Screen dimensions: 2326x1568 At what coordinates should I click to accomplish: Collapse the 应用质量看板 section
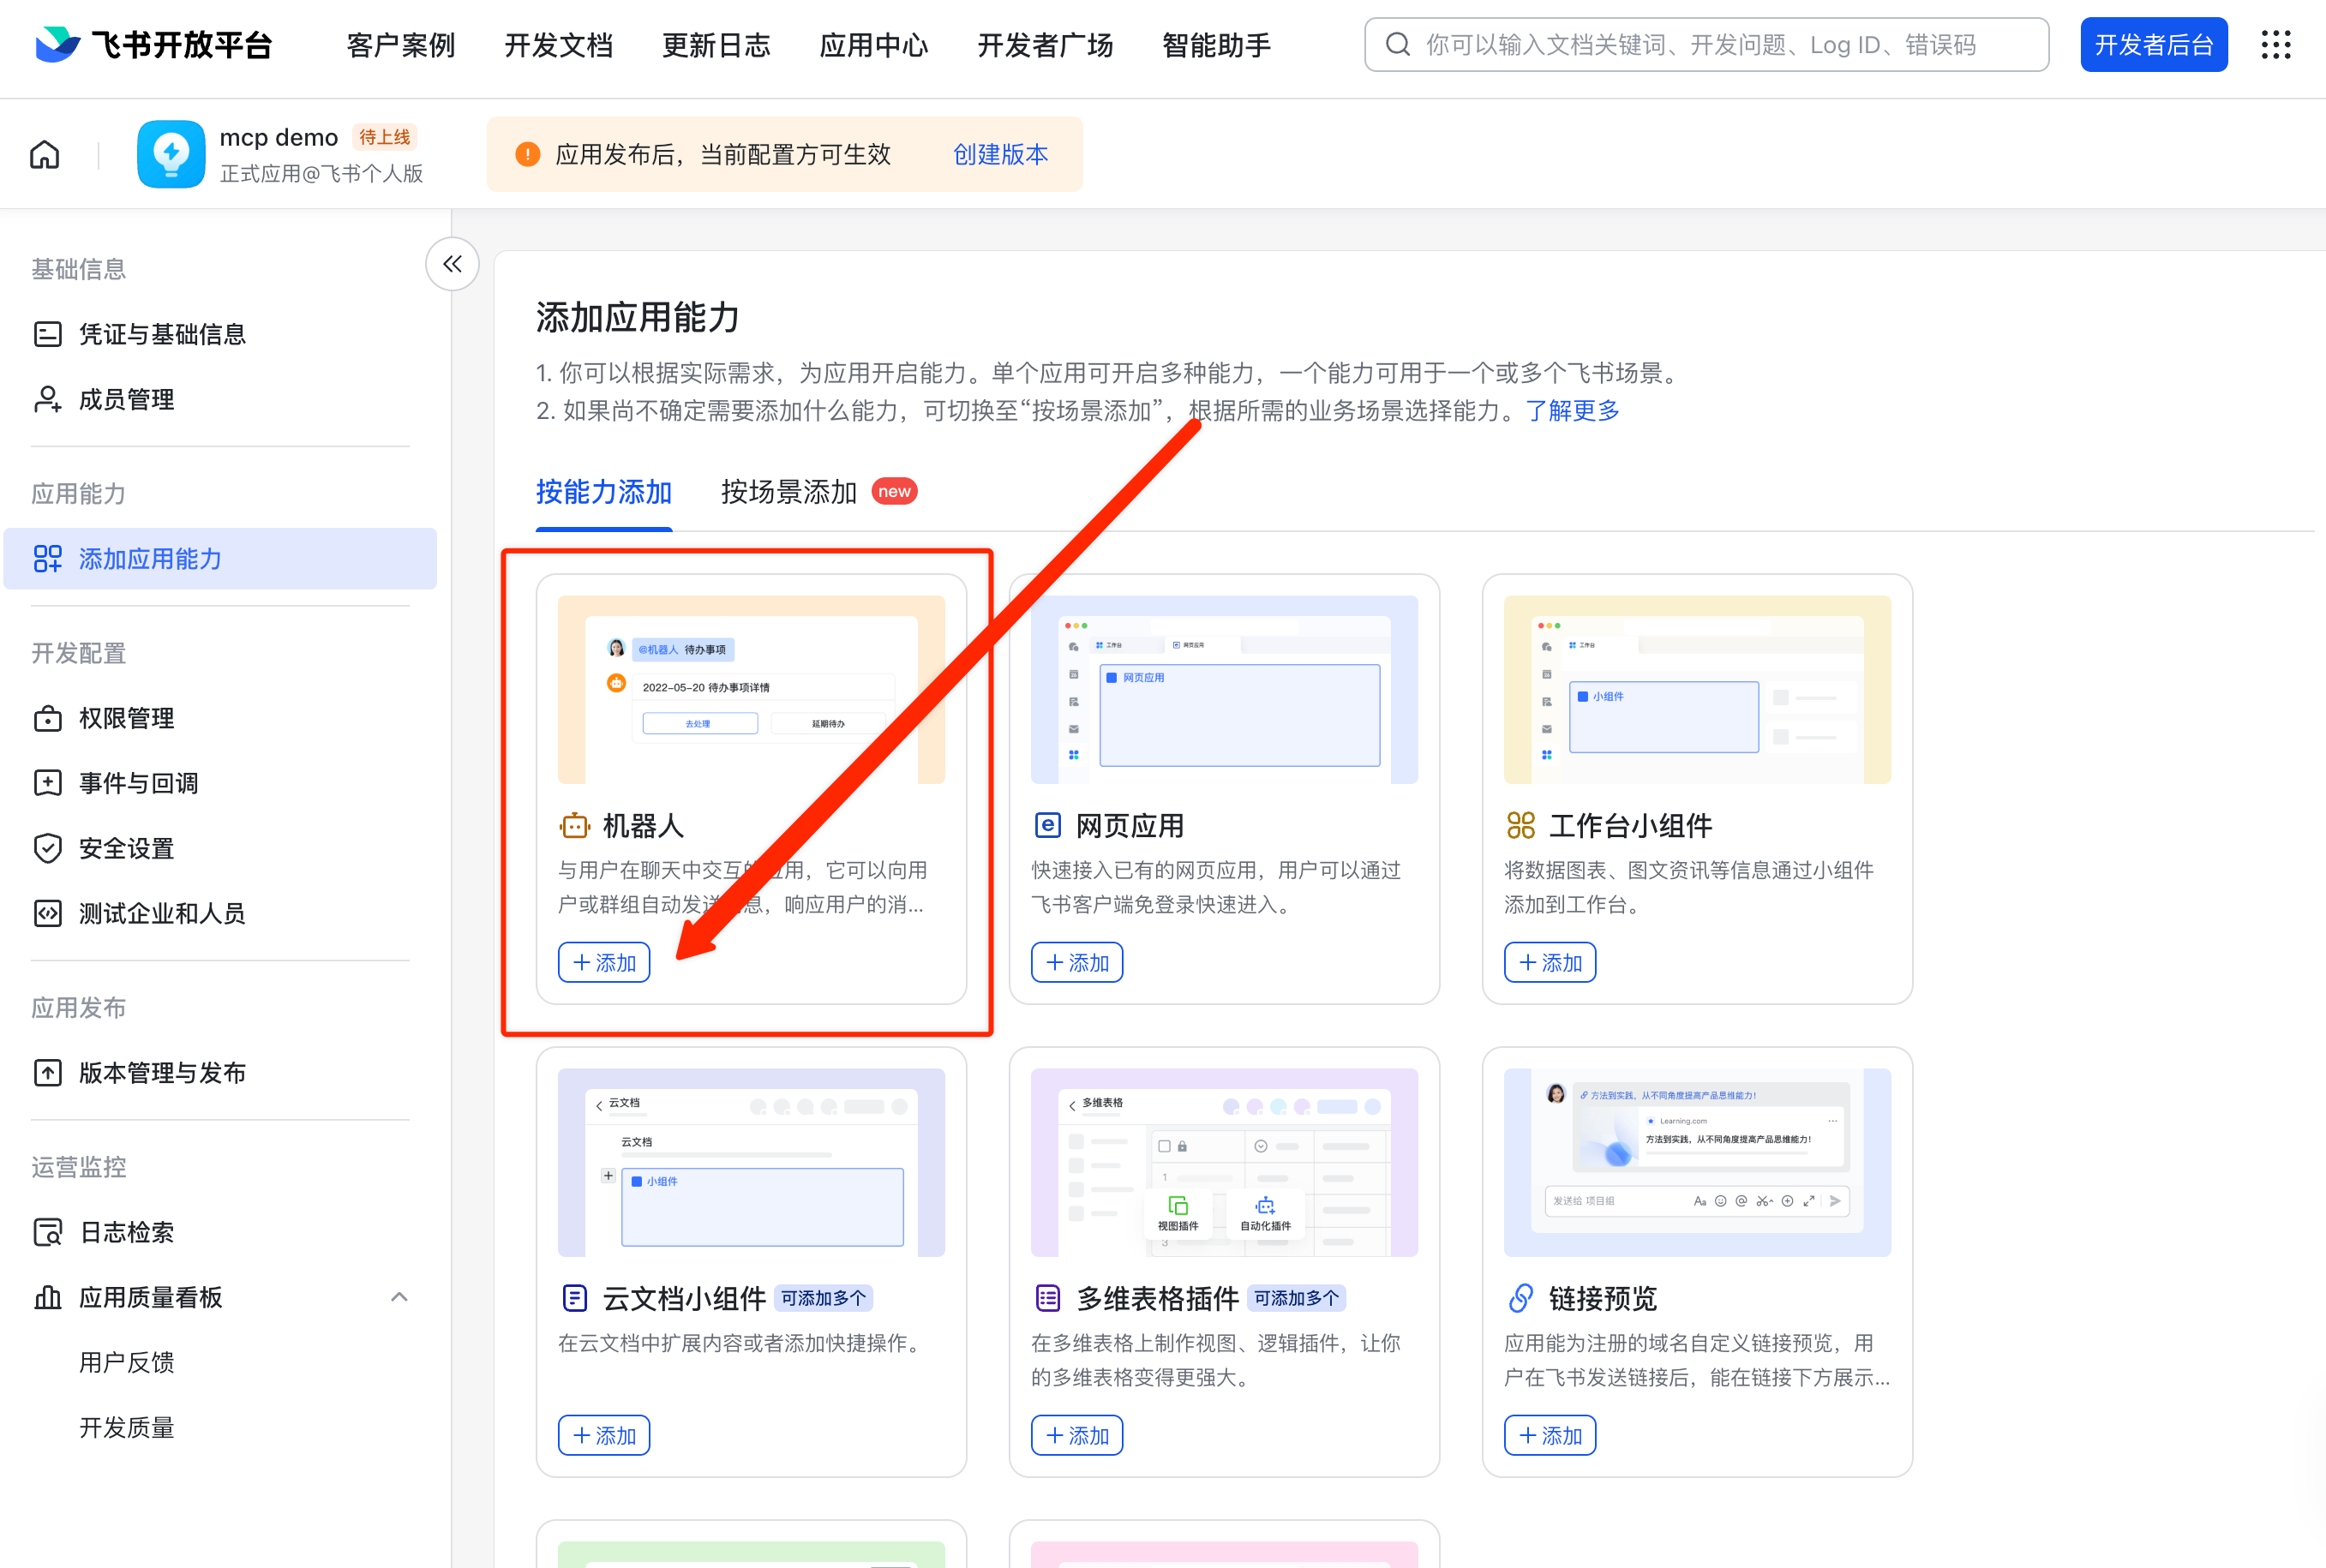click(x=399, y=1297)
